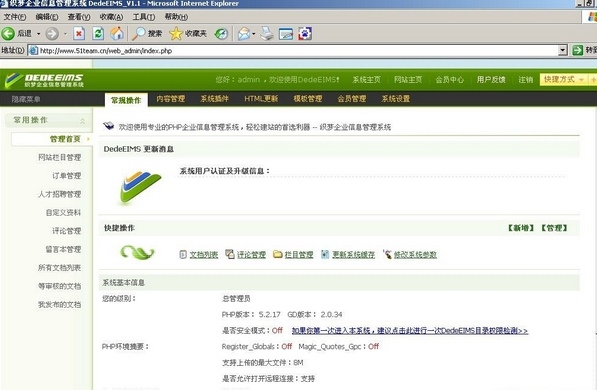Switch to the 常规操作 tab

[126, 100]
